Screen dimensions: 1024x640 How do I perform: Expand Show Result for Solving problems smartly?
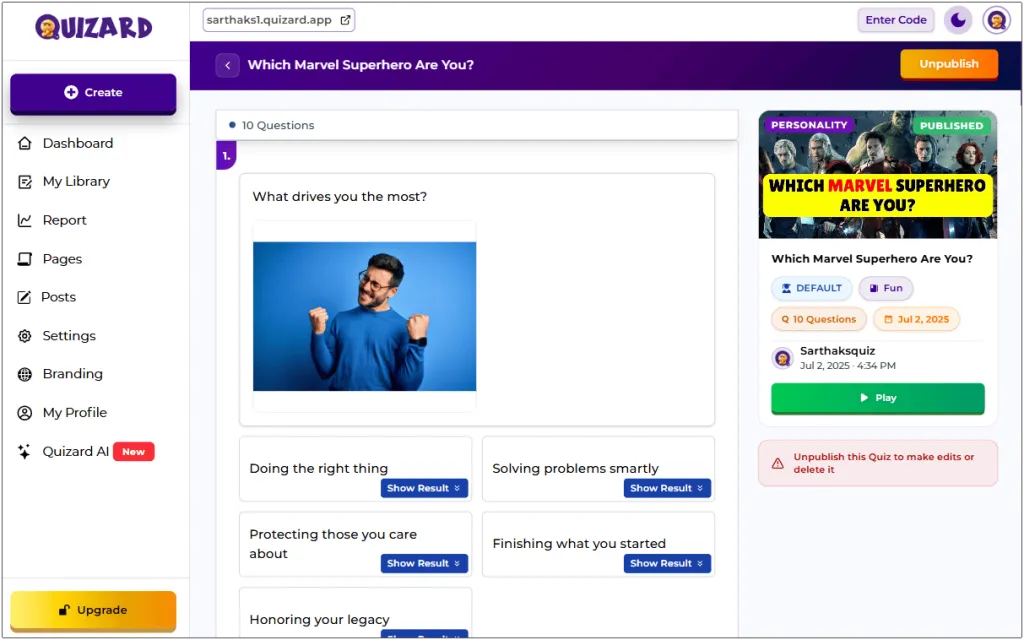tap(667, 488)
